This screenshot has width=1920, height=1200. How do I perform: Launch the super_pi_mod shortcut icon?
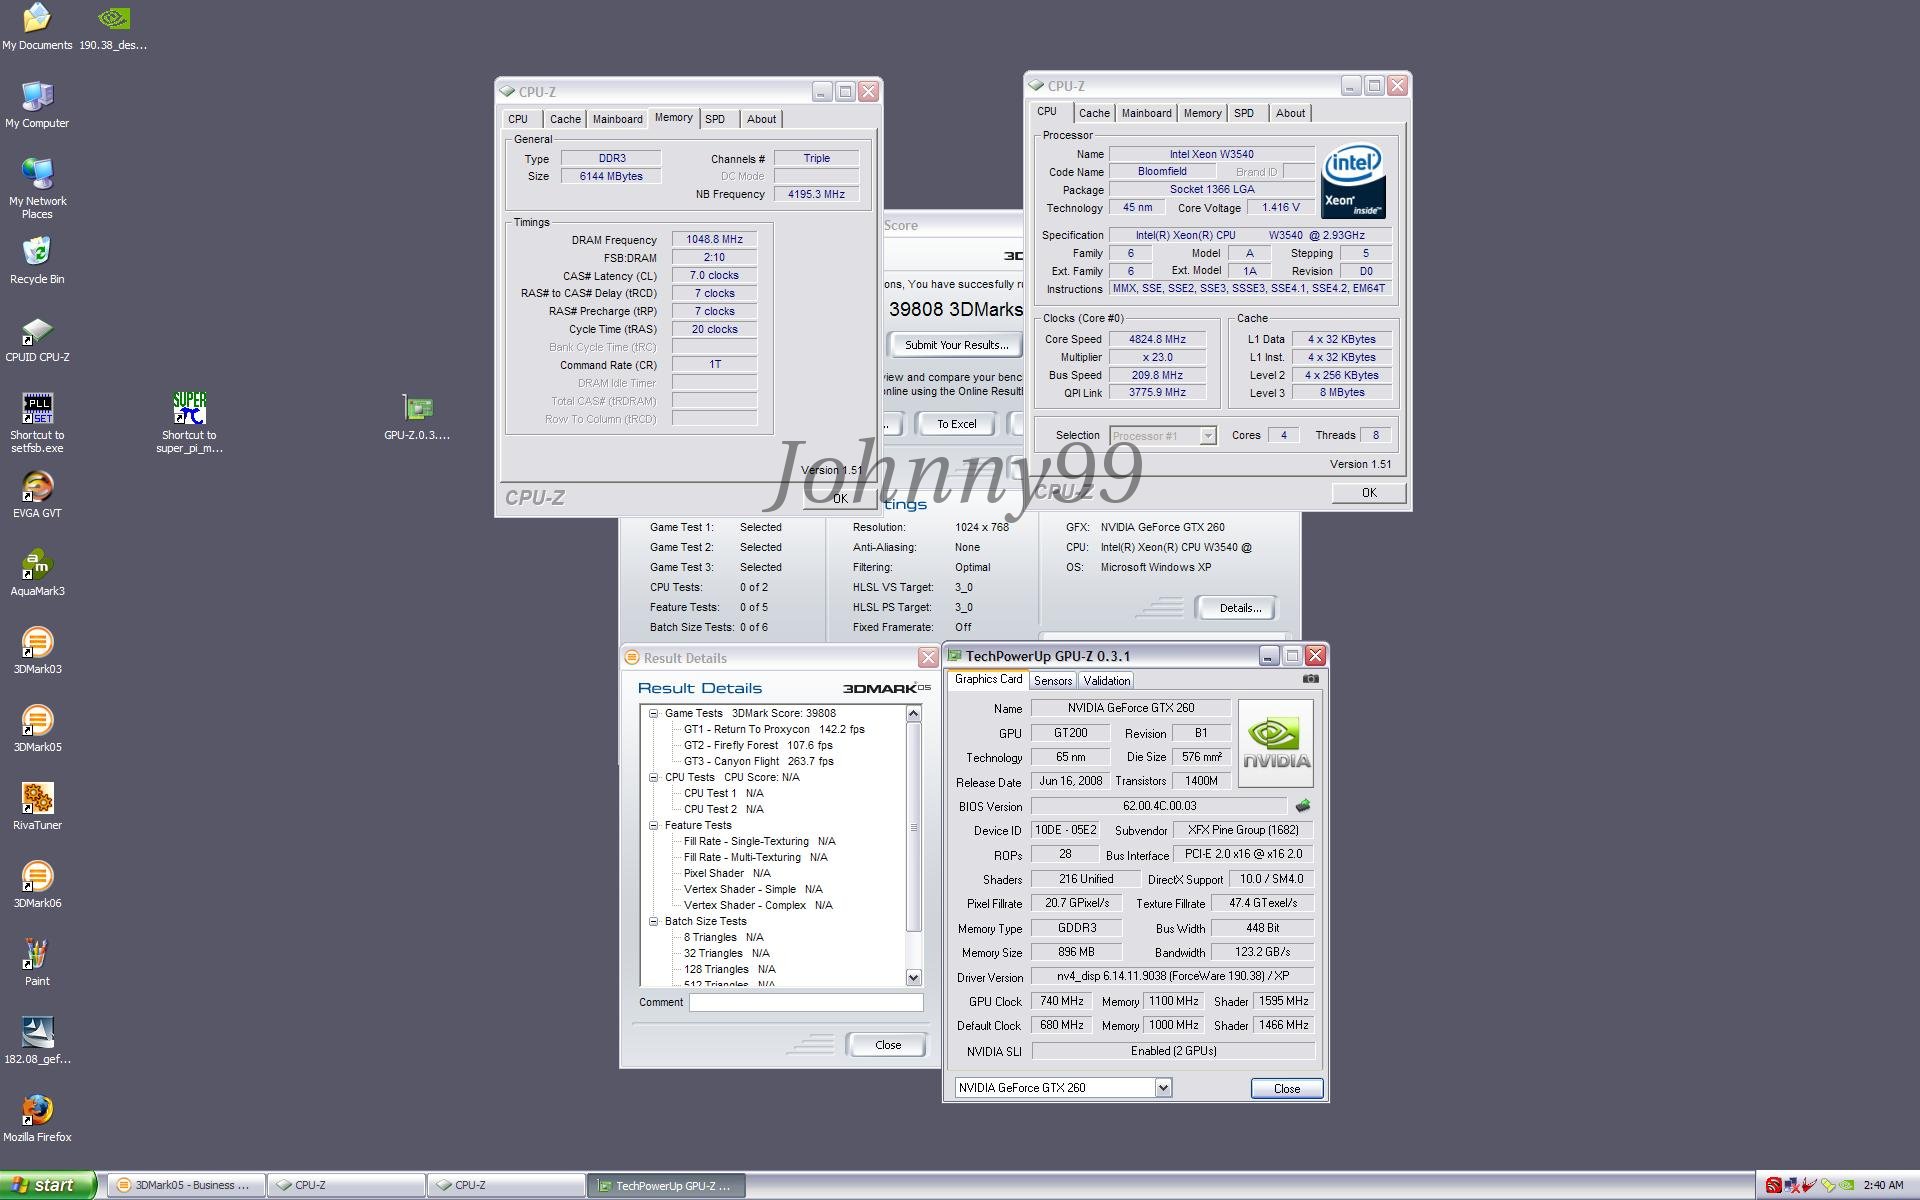pyautogui.click(x=189, y=422)
